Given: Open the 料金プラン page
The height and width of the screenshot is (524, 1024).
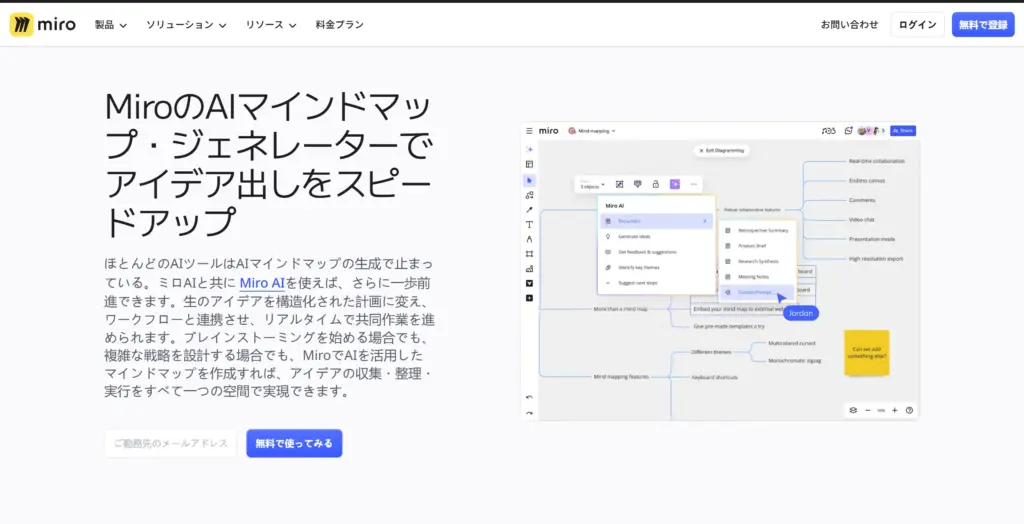Looking at the screenshot, I should tap(339, 24).
